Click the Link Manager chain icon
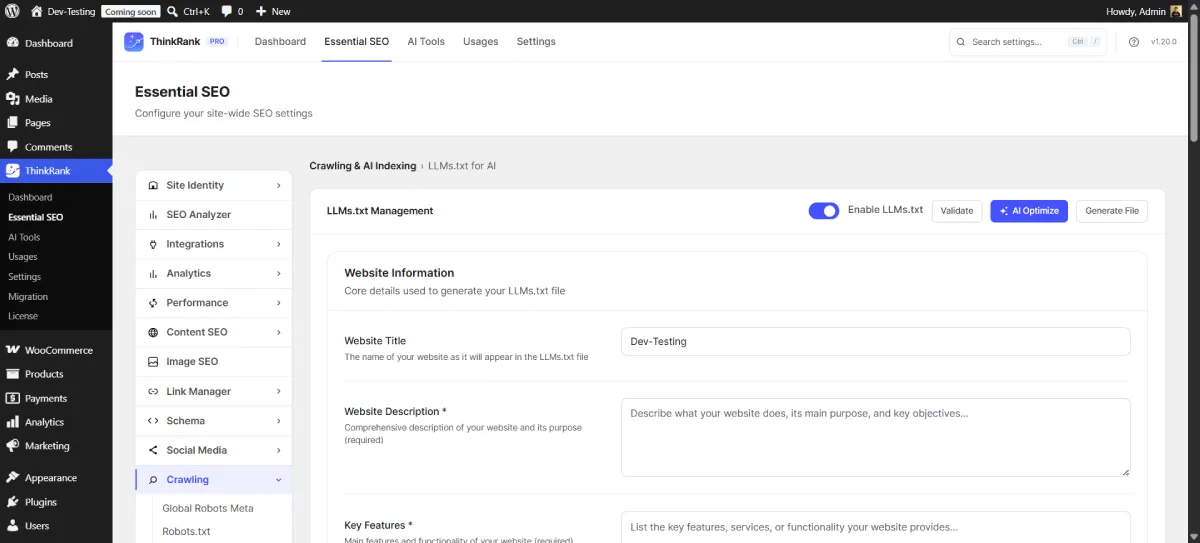Image resolution: width=1200 pixels, height=543 pixels. pos(153,391)
